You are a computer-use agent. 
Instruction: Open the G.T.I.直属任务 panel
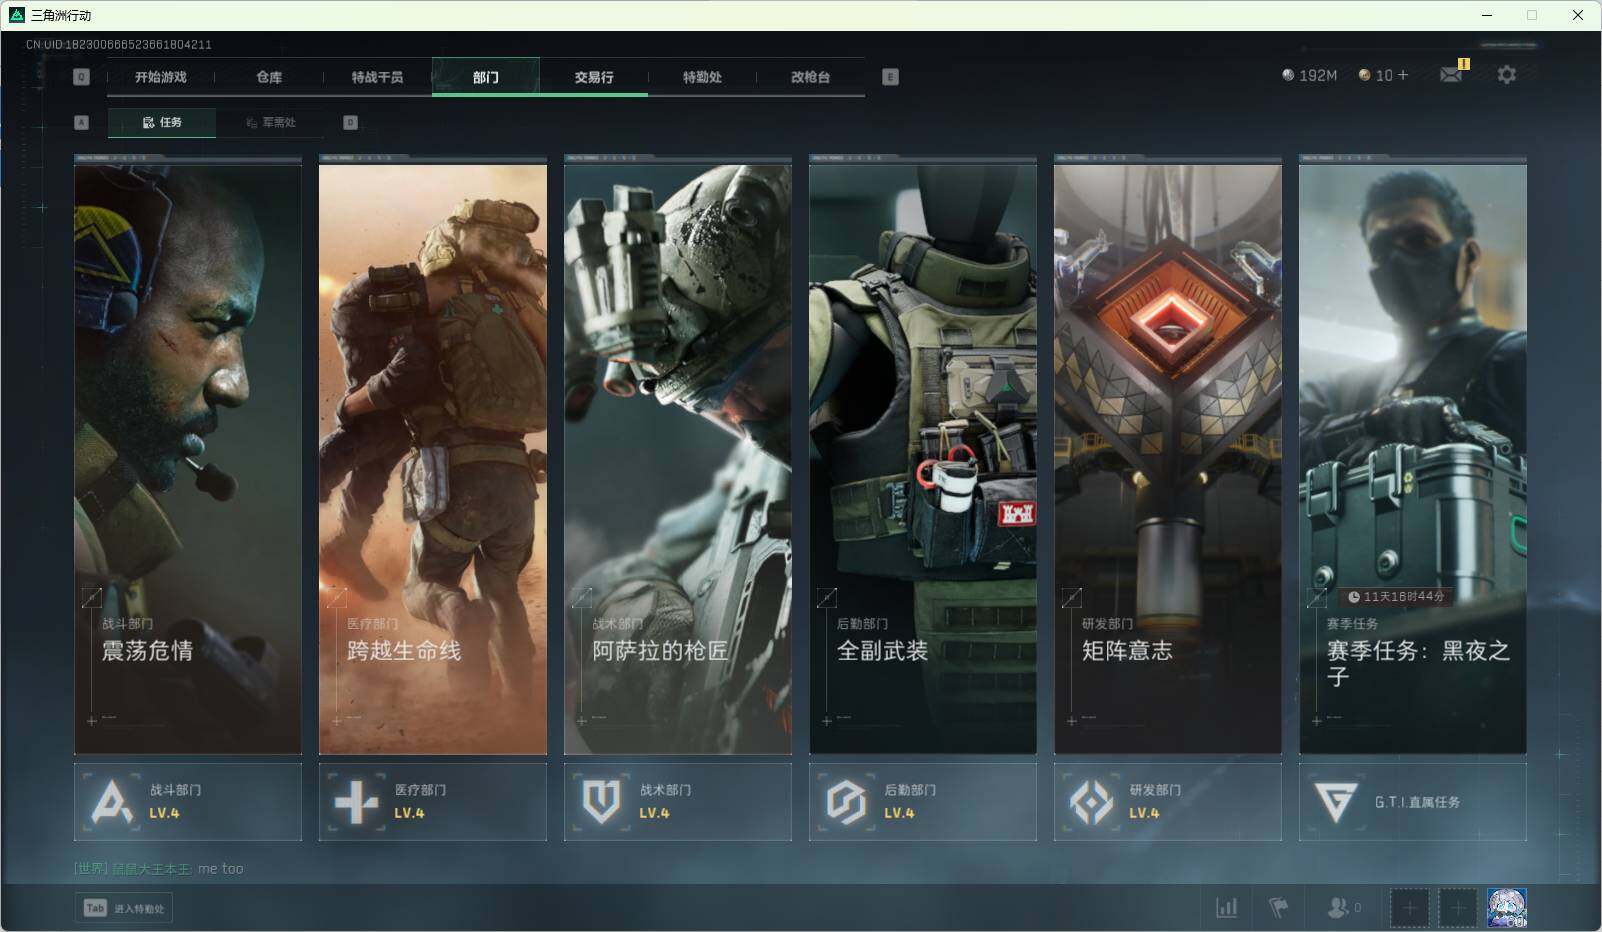click(1413, 802)
